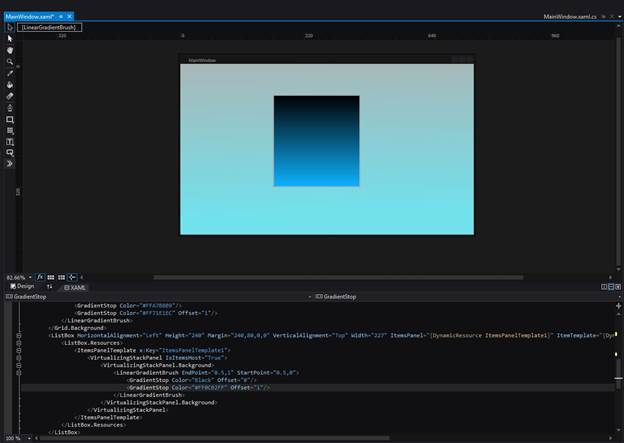
Task: Select the Pan hand tool
Action: (x=10, y=50)
